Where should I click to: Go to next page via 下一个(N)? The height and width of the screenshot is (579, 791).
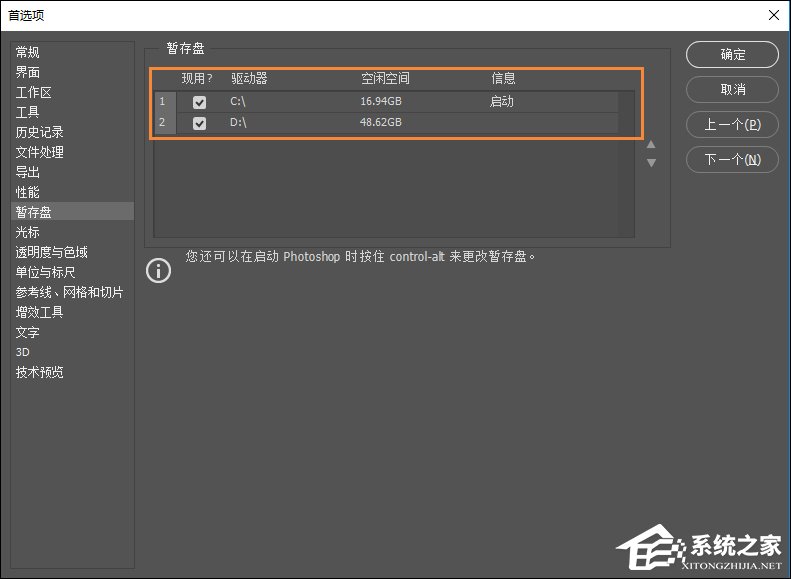(x=732, y=159)
